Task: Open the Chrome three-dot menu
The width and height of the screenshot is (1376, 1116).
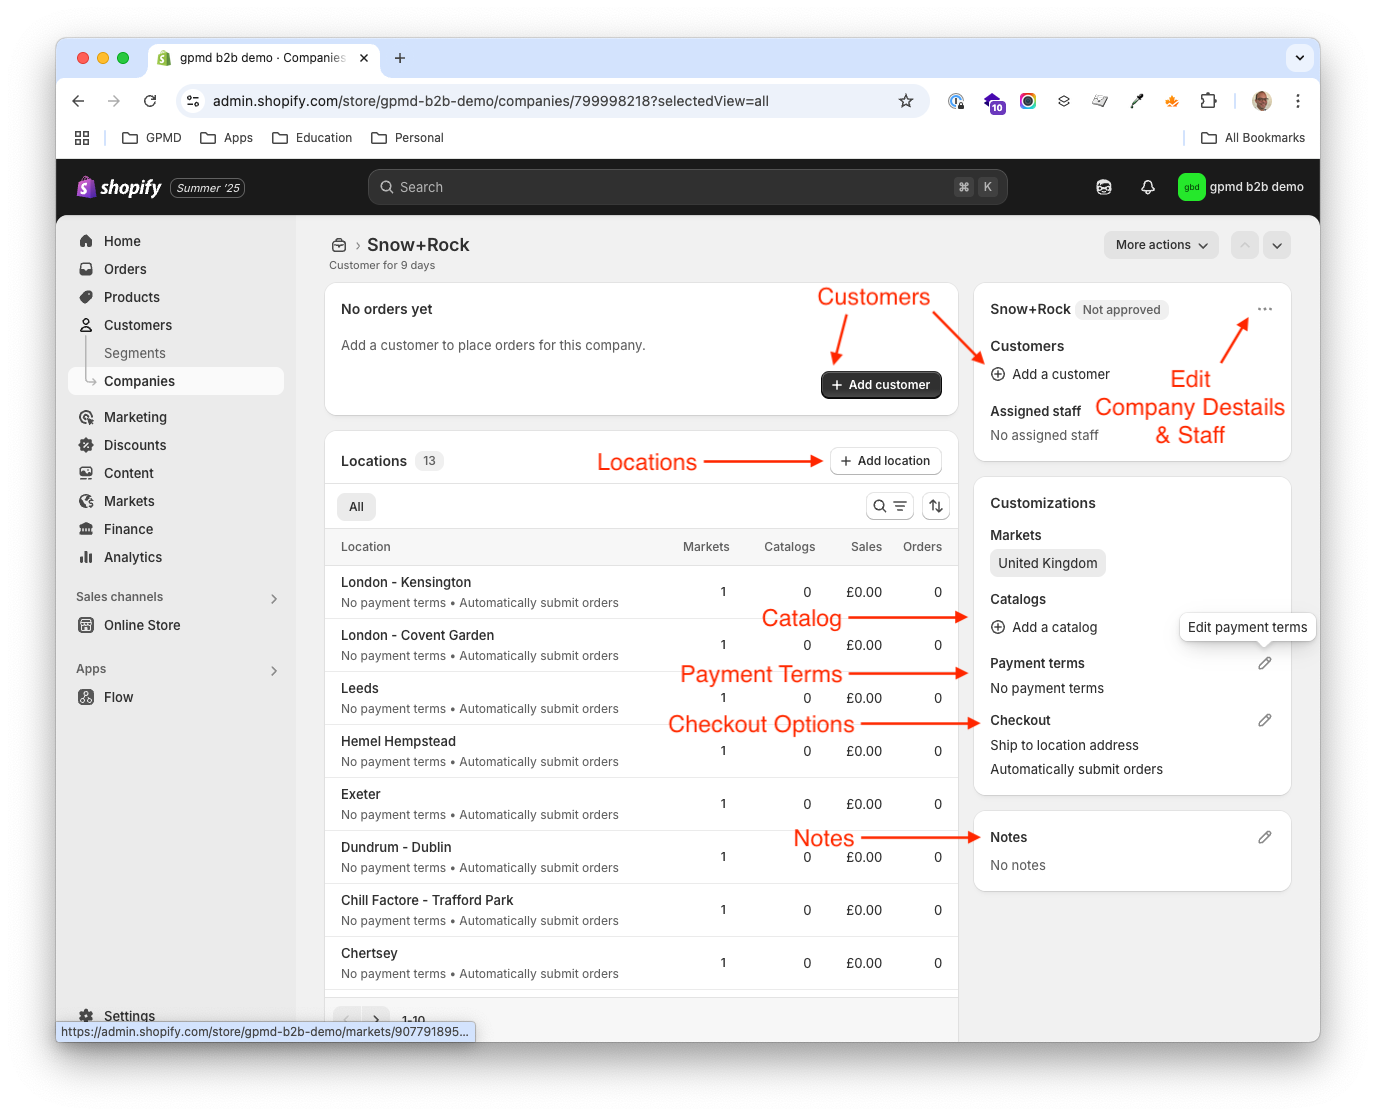Action: [x=1298, y=101]
